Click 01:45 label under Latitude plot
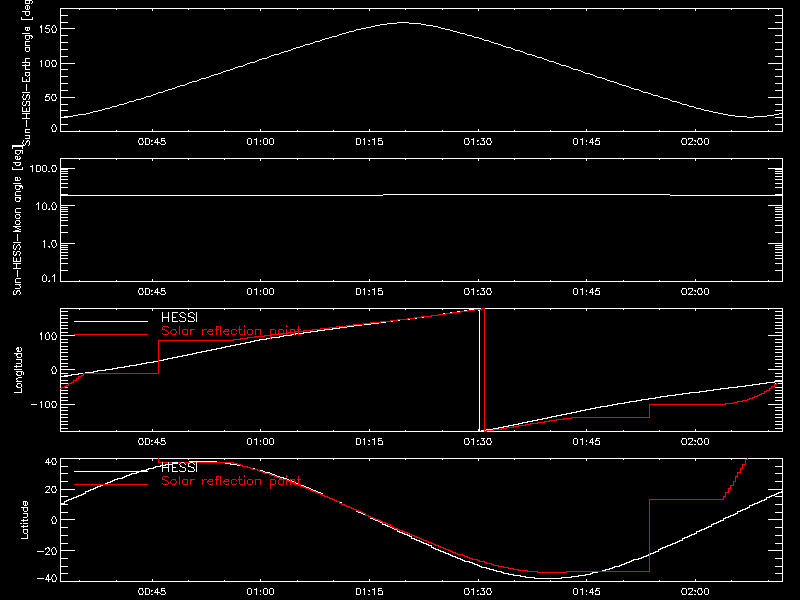The width and height of the screenshot is (800, 600). coord(586,592)
